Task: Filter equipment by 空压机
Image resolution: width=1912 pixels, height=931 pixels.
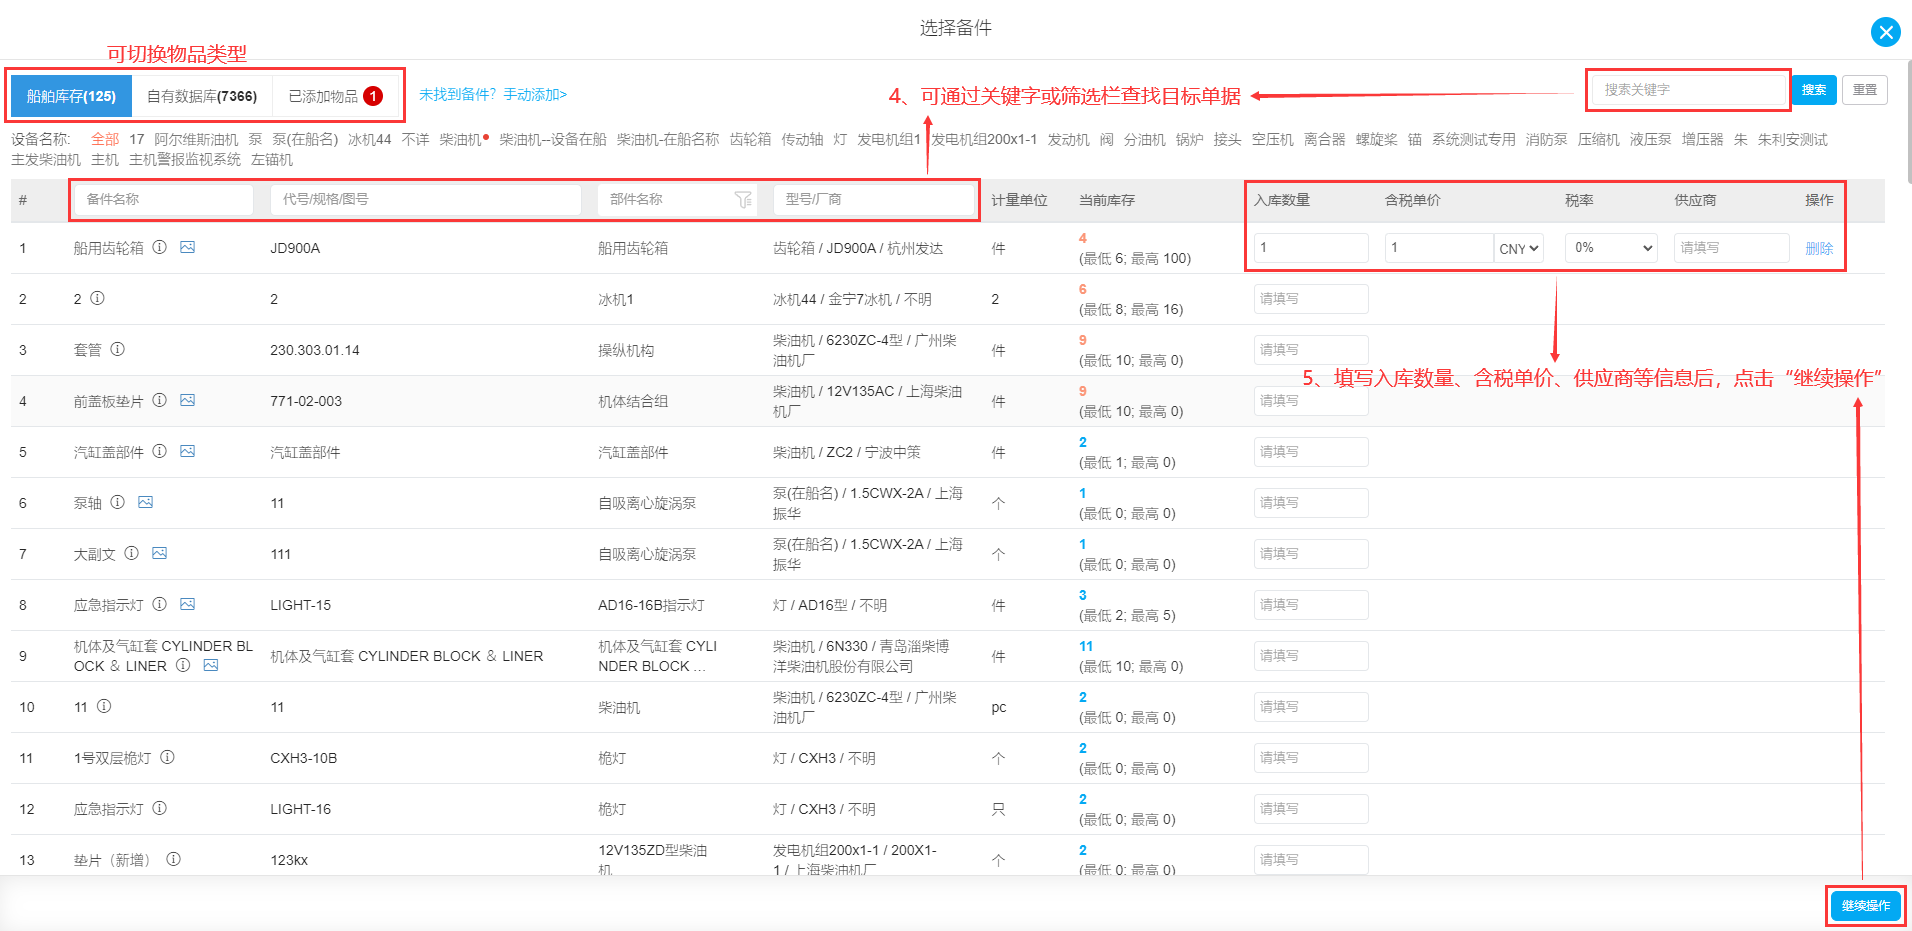Action: coord(1273,139)
